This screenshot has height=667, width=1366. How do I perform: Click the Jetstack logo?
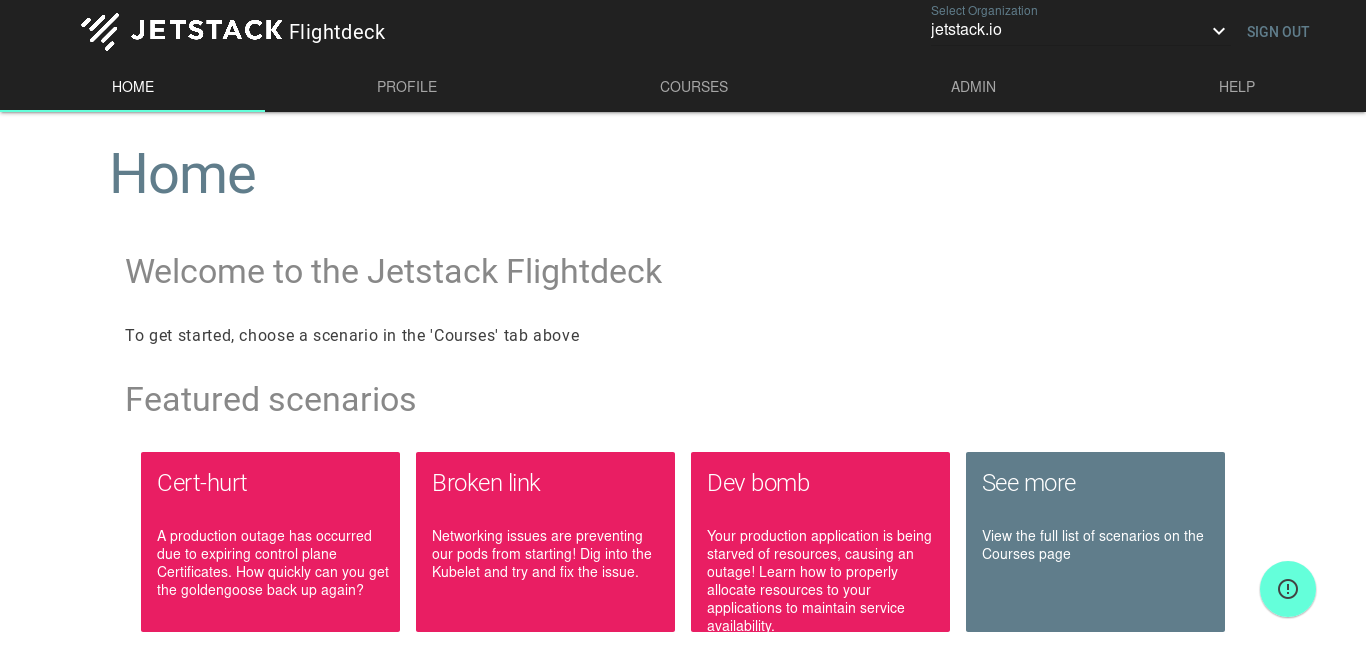click(101, 31)
